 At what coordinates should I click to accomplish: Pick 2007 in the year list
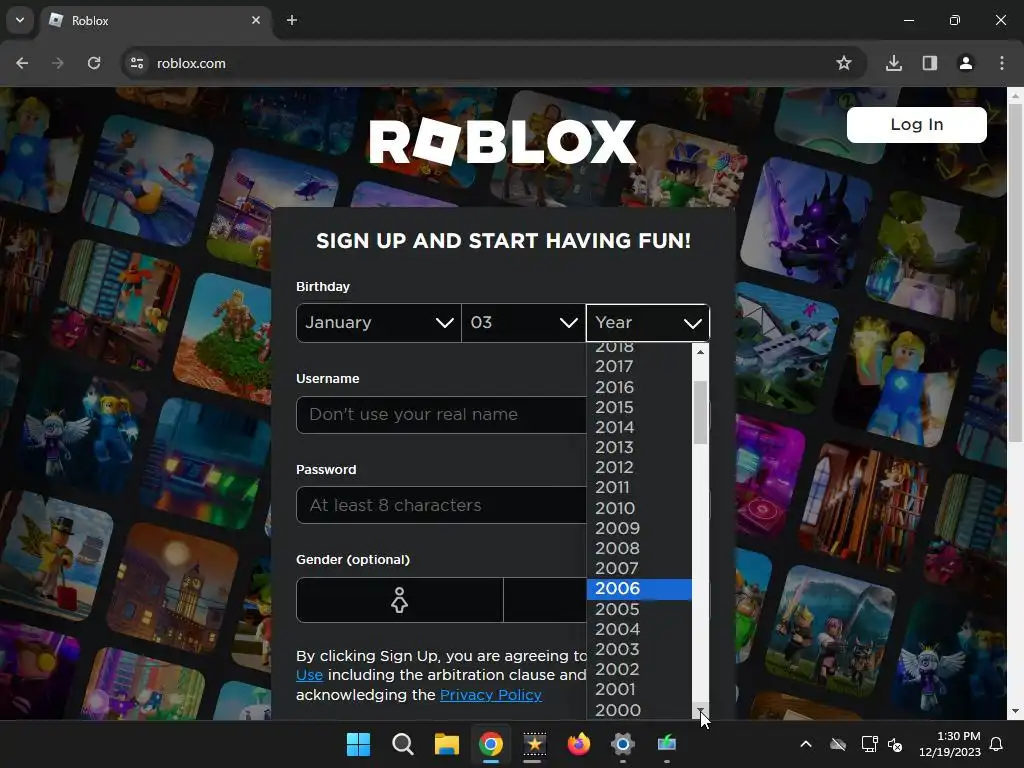point(639,569)
